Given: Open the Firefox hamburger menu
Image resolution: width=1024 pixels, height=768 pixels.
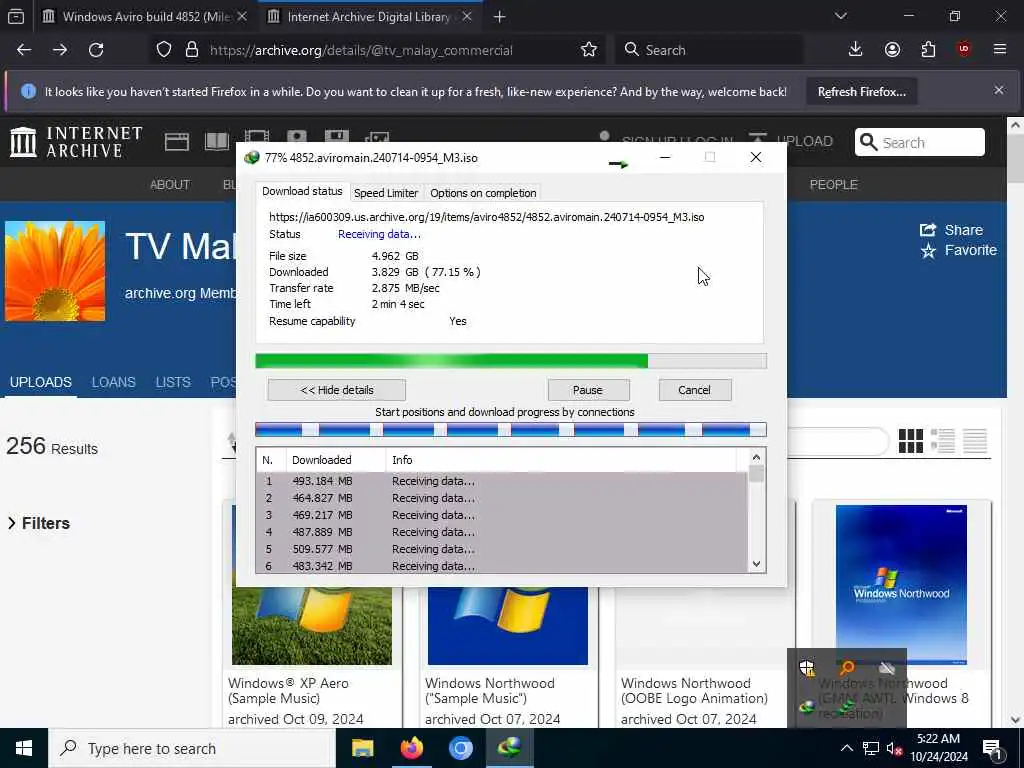Looking at the screenshot, I should [x=999, y=50].
